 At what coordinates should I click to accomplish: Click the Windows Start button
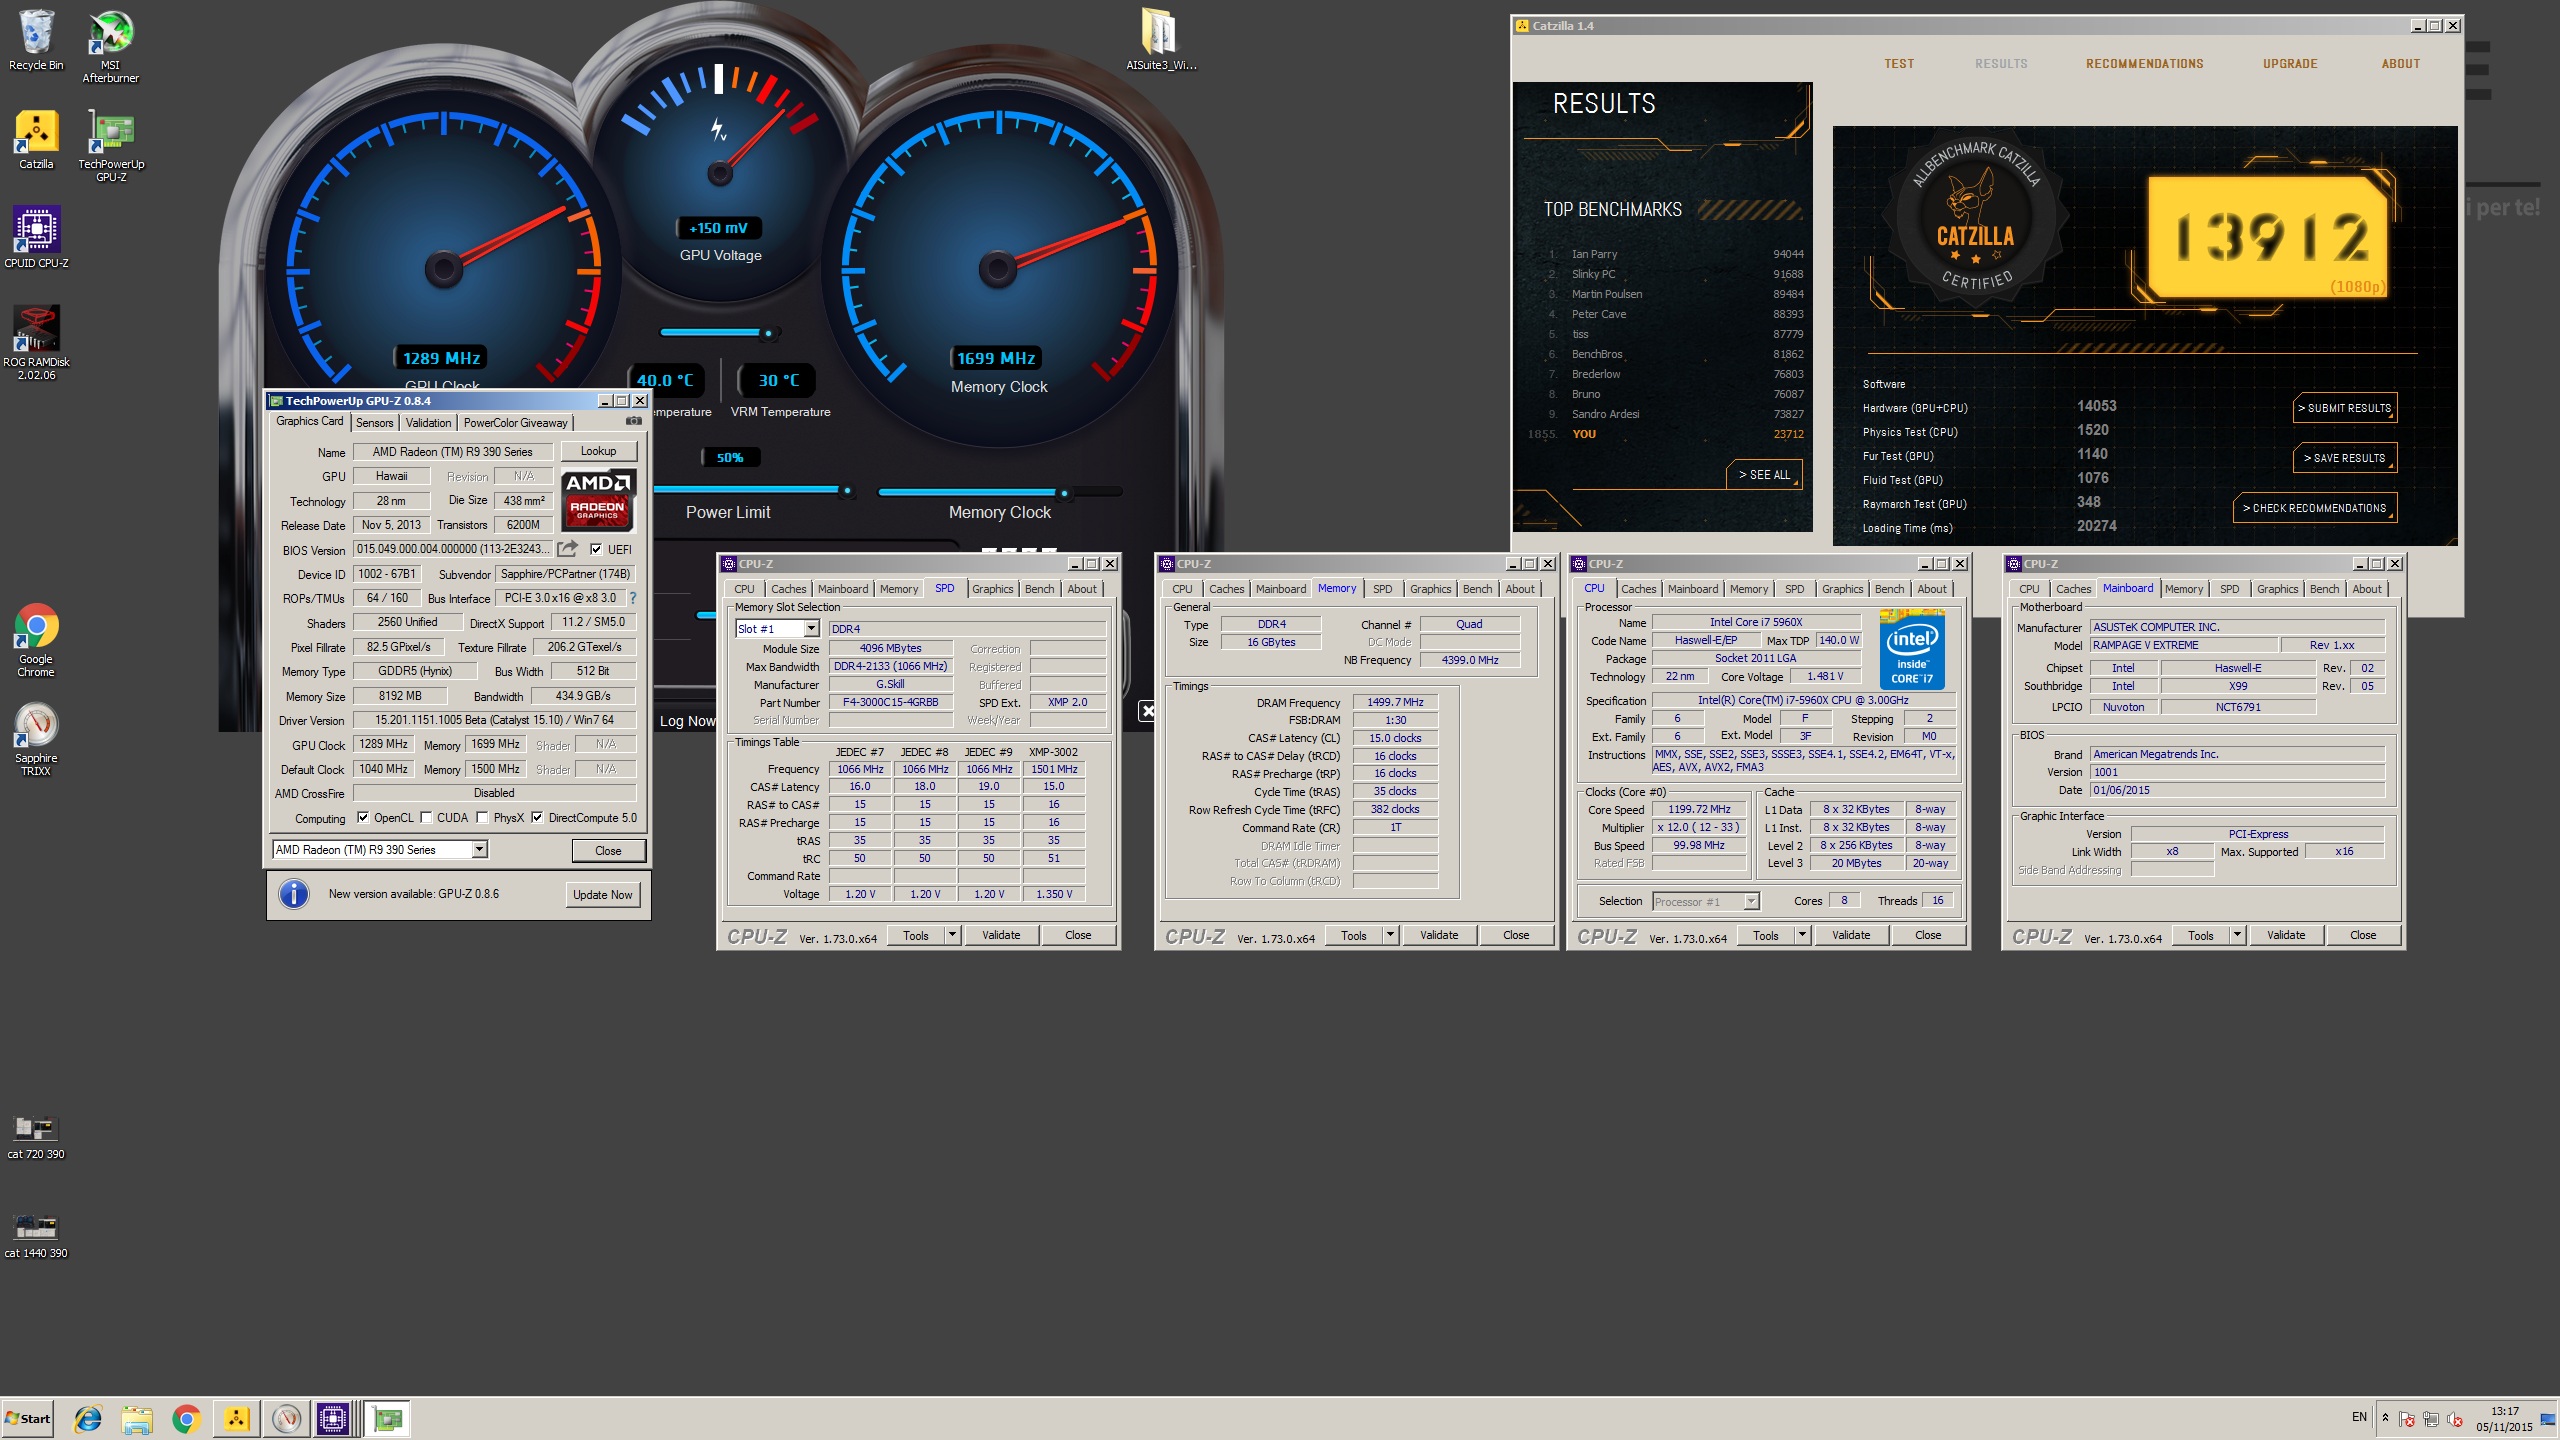[x=28, y=1418]
